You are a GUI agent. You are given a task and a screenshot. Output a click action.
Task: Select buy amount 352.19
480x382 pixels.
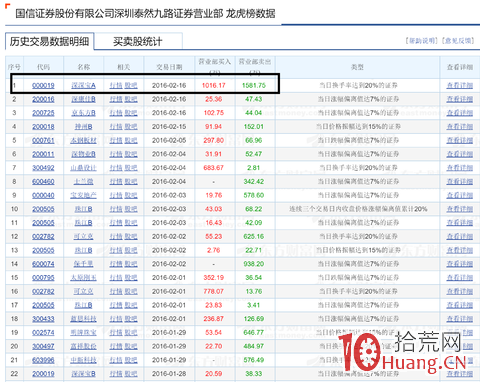click(214, 278)
